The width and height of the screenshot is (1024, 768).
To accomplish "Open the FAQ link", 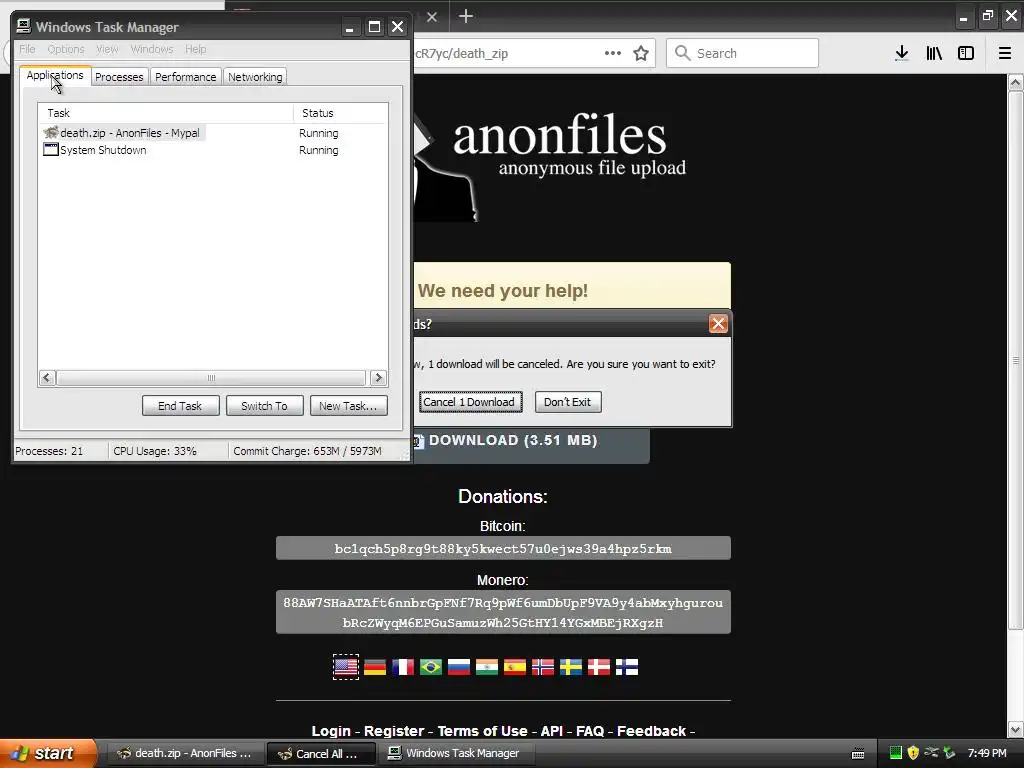I will point(590,731).
